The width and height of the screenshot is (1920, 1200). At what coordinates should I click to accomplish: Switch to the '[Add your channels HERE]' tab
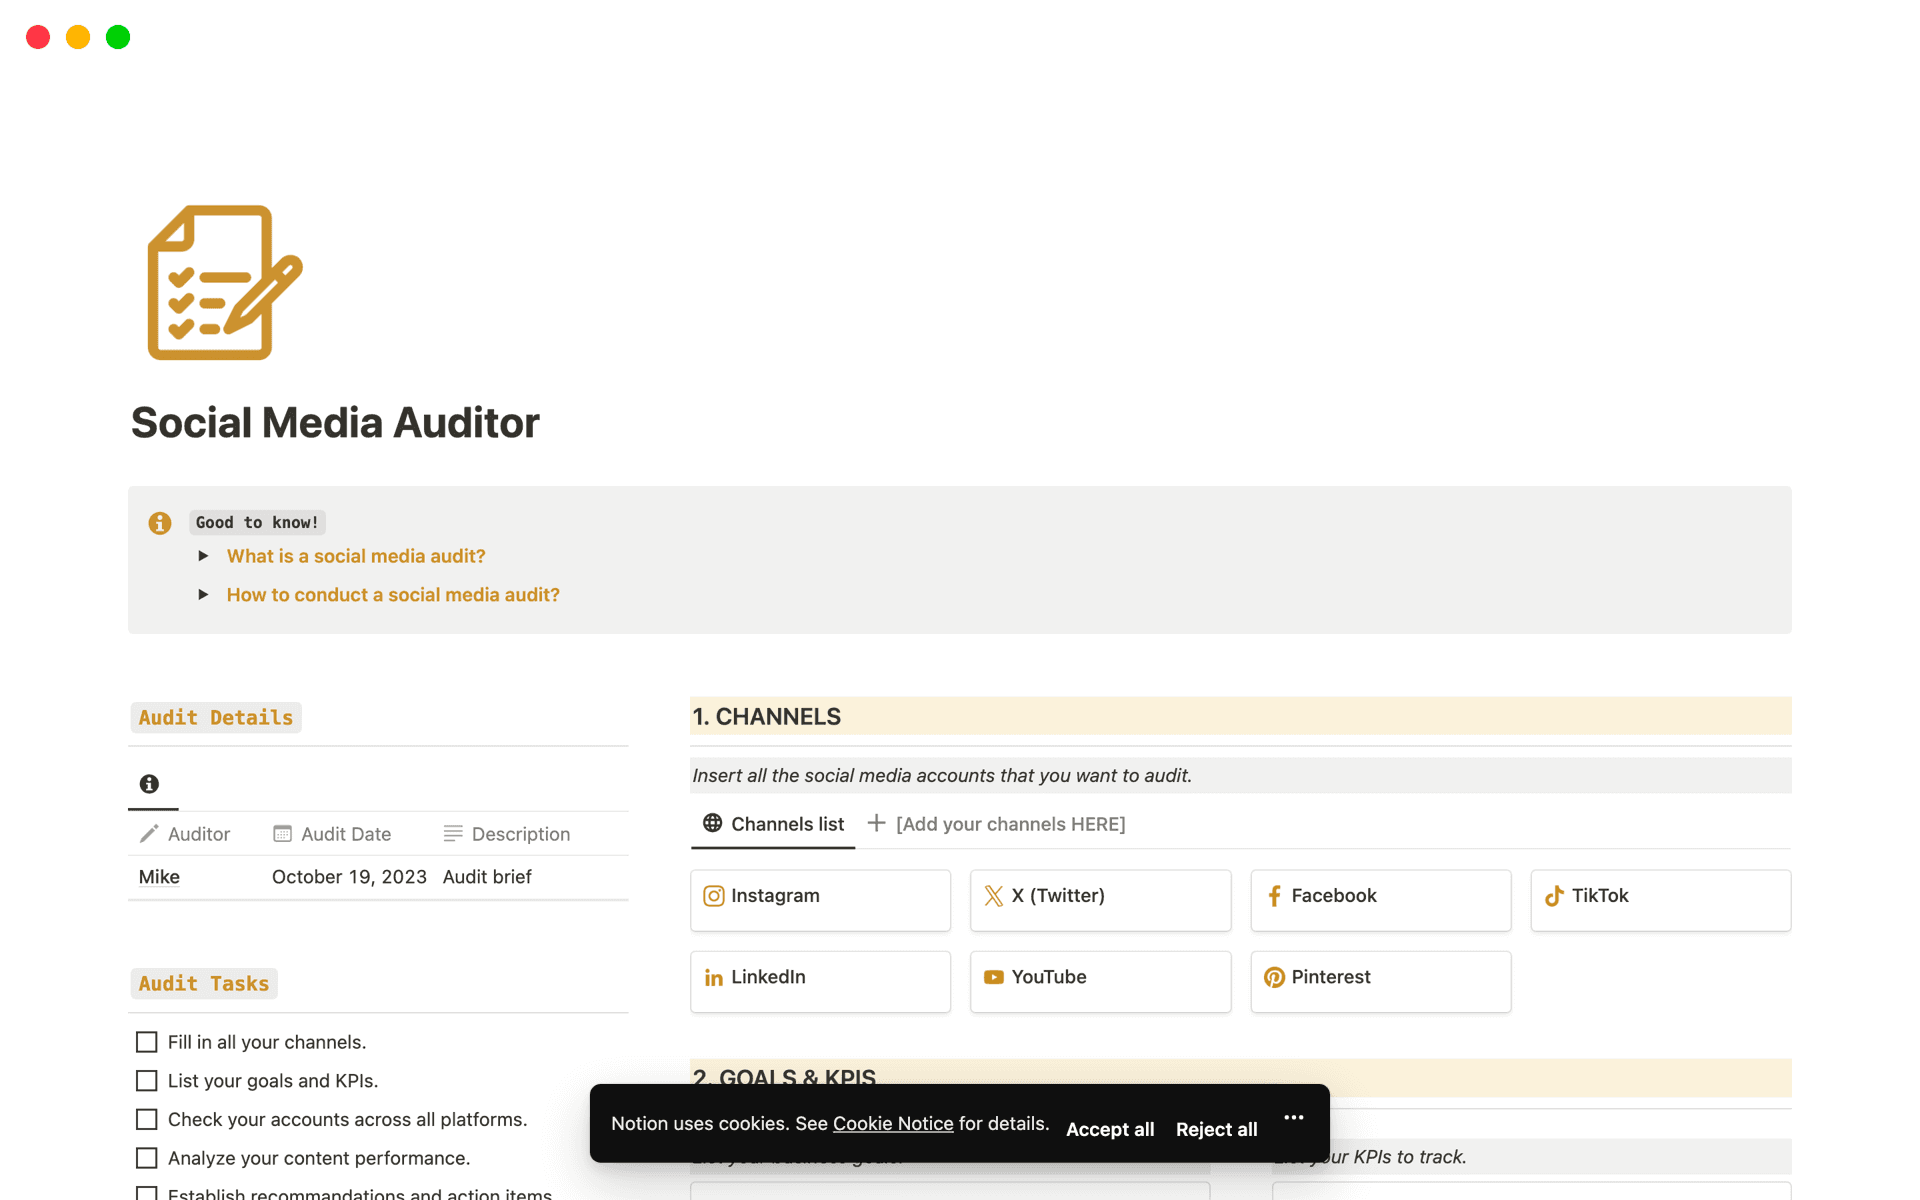pyautogui.click(x=1010, y=823)
